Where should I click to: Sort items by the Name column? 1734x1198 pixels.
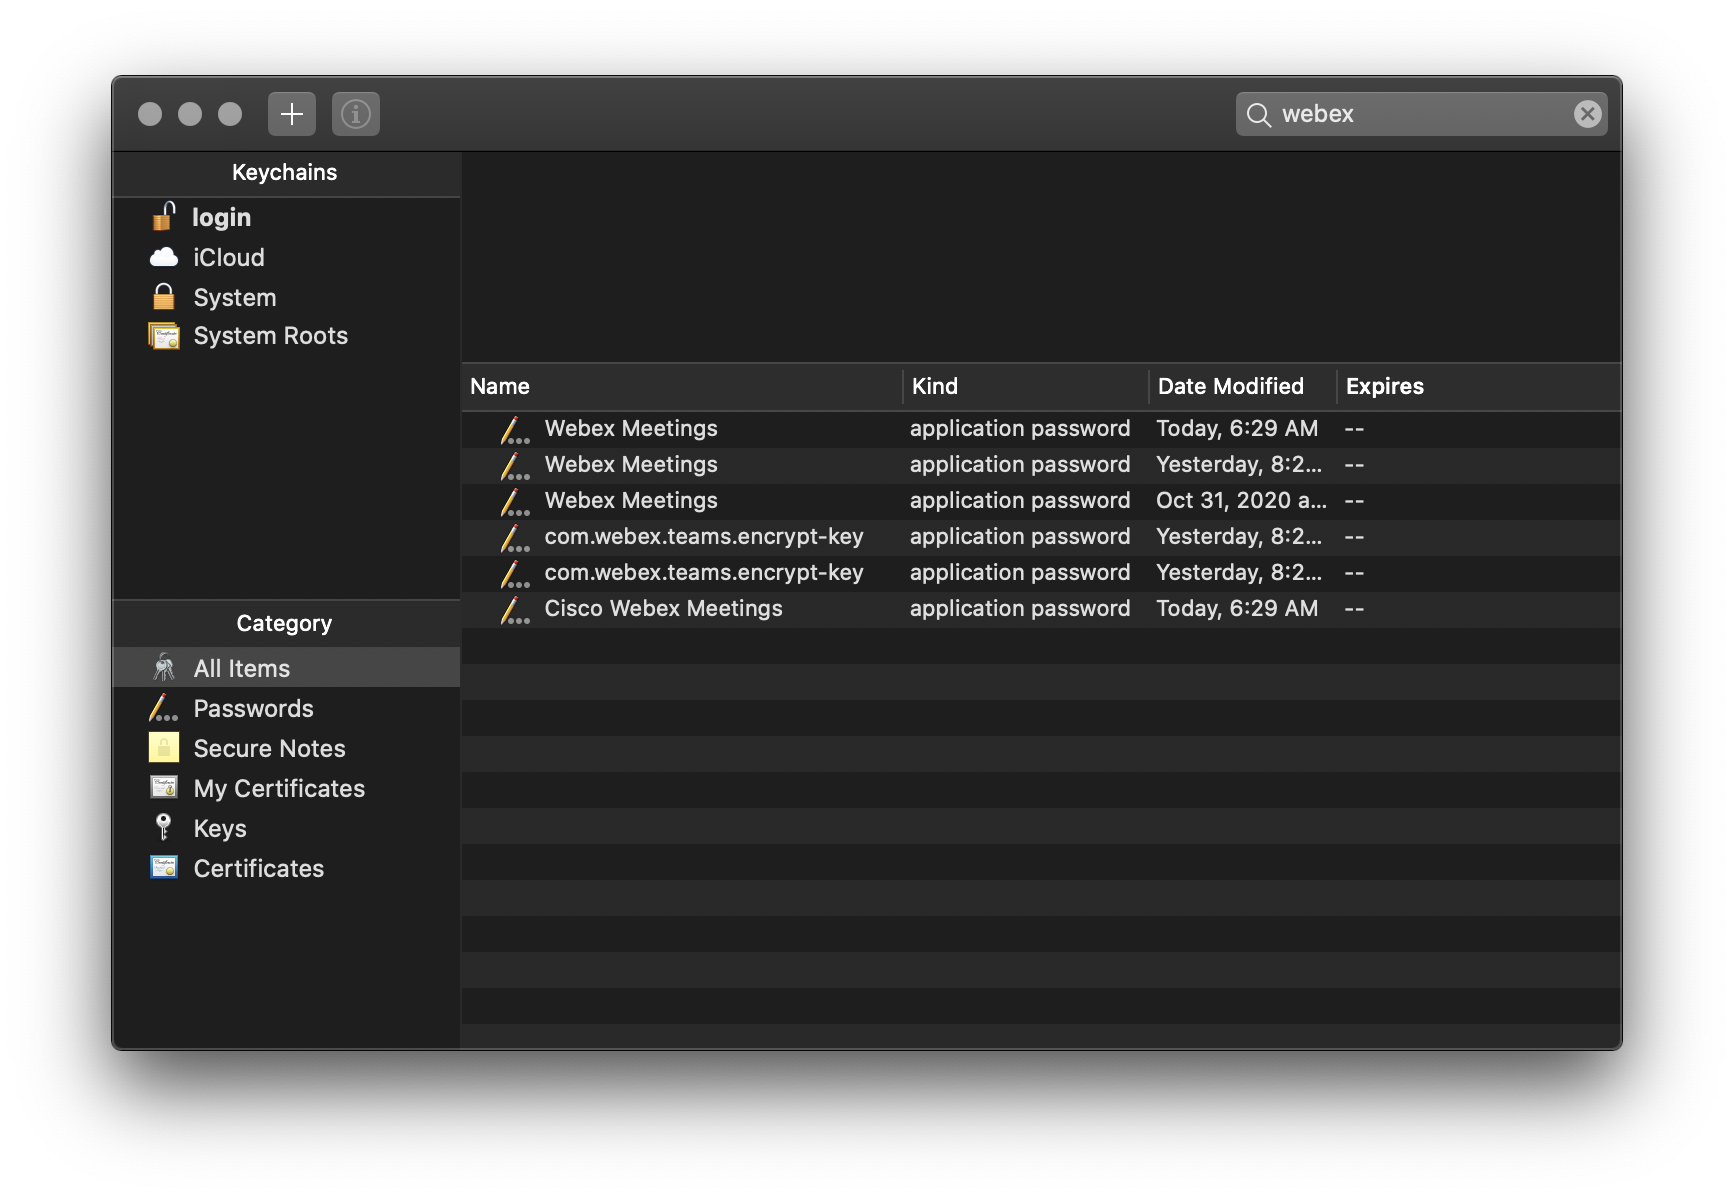(500, 386)
